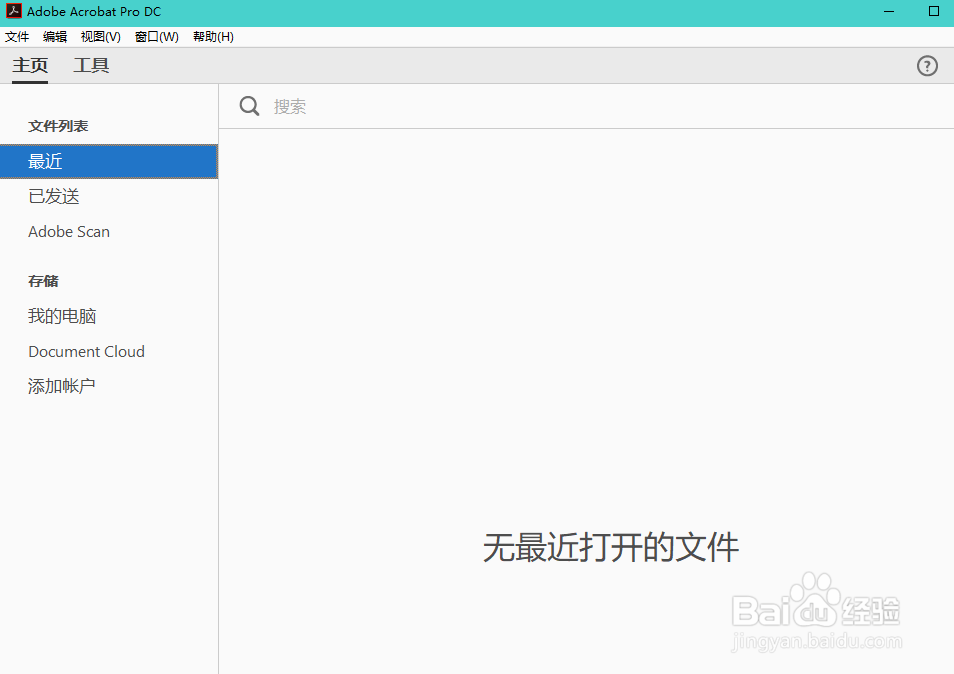Image resolution: width=954 pixels, height=674 pixels.
Task: Open the 窗口(W) menu
Action: pos(156,37)
